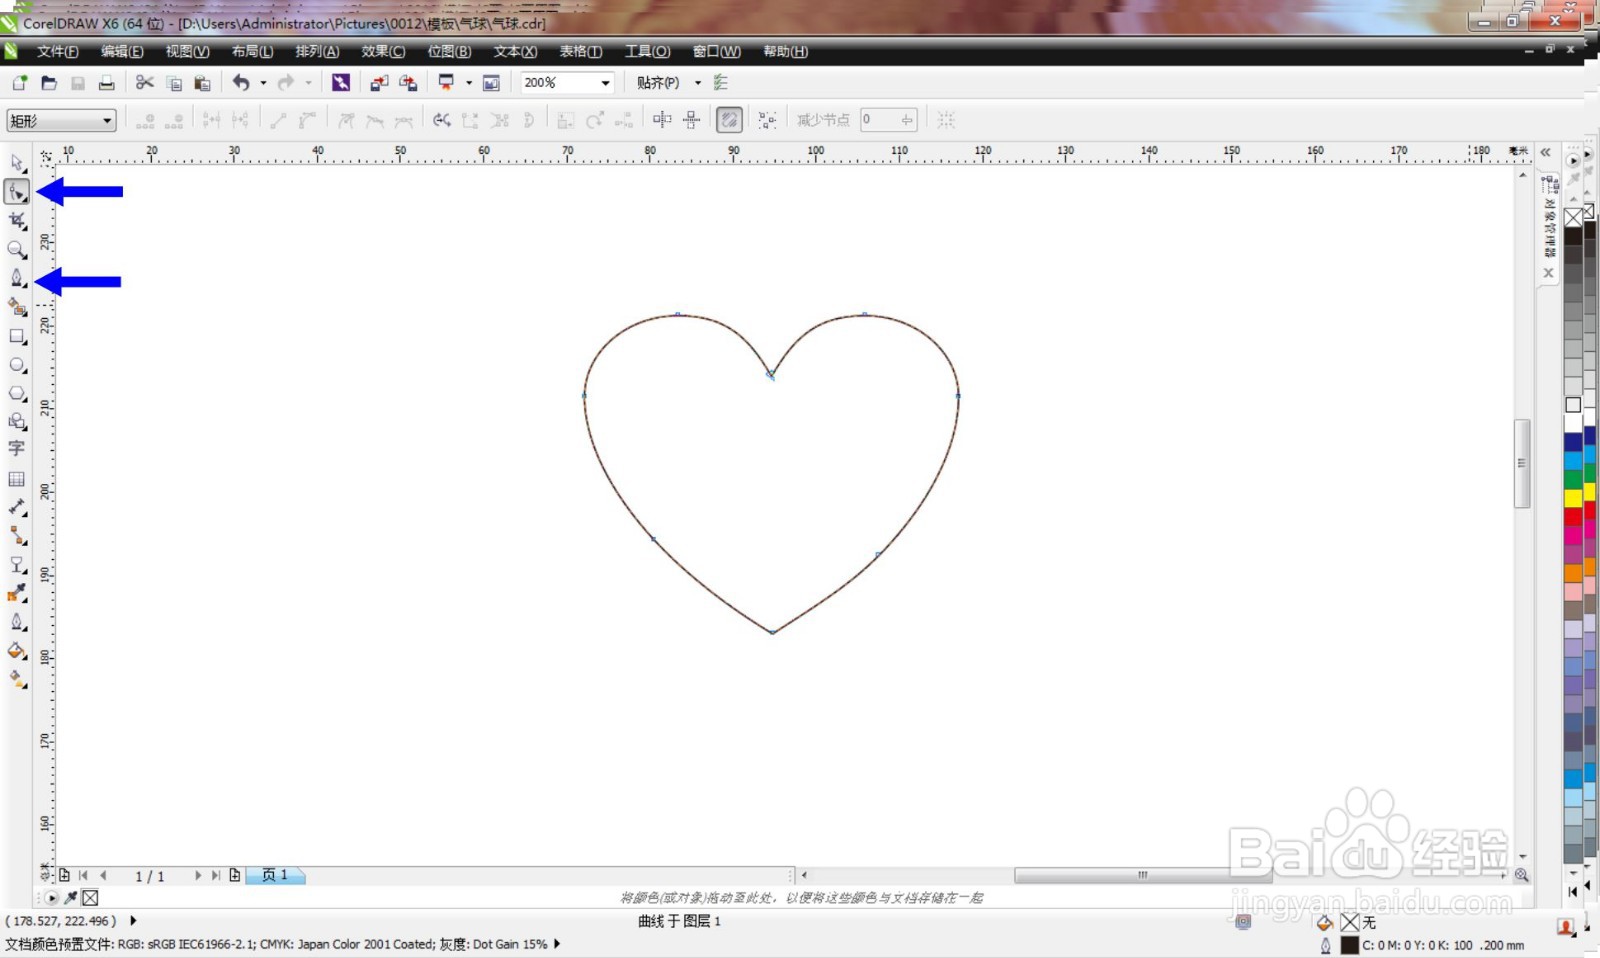The image size is (1600, 958).
Task: Click Reverse Direction in property bar
Action: coord(441,120)
